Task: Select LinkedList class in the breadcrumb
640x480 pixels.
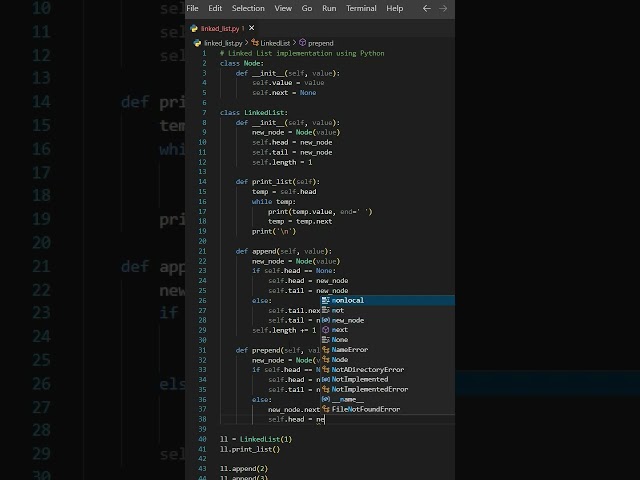Action: click(x=275, y=43)
